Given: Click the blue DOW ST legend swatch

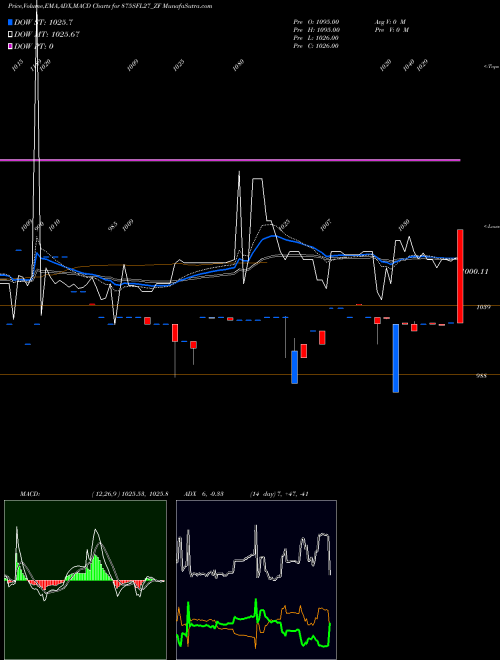Looking at the screenshot, I should point(10,22).
